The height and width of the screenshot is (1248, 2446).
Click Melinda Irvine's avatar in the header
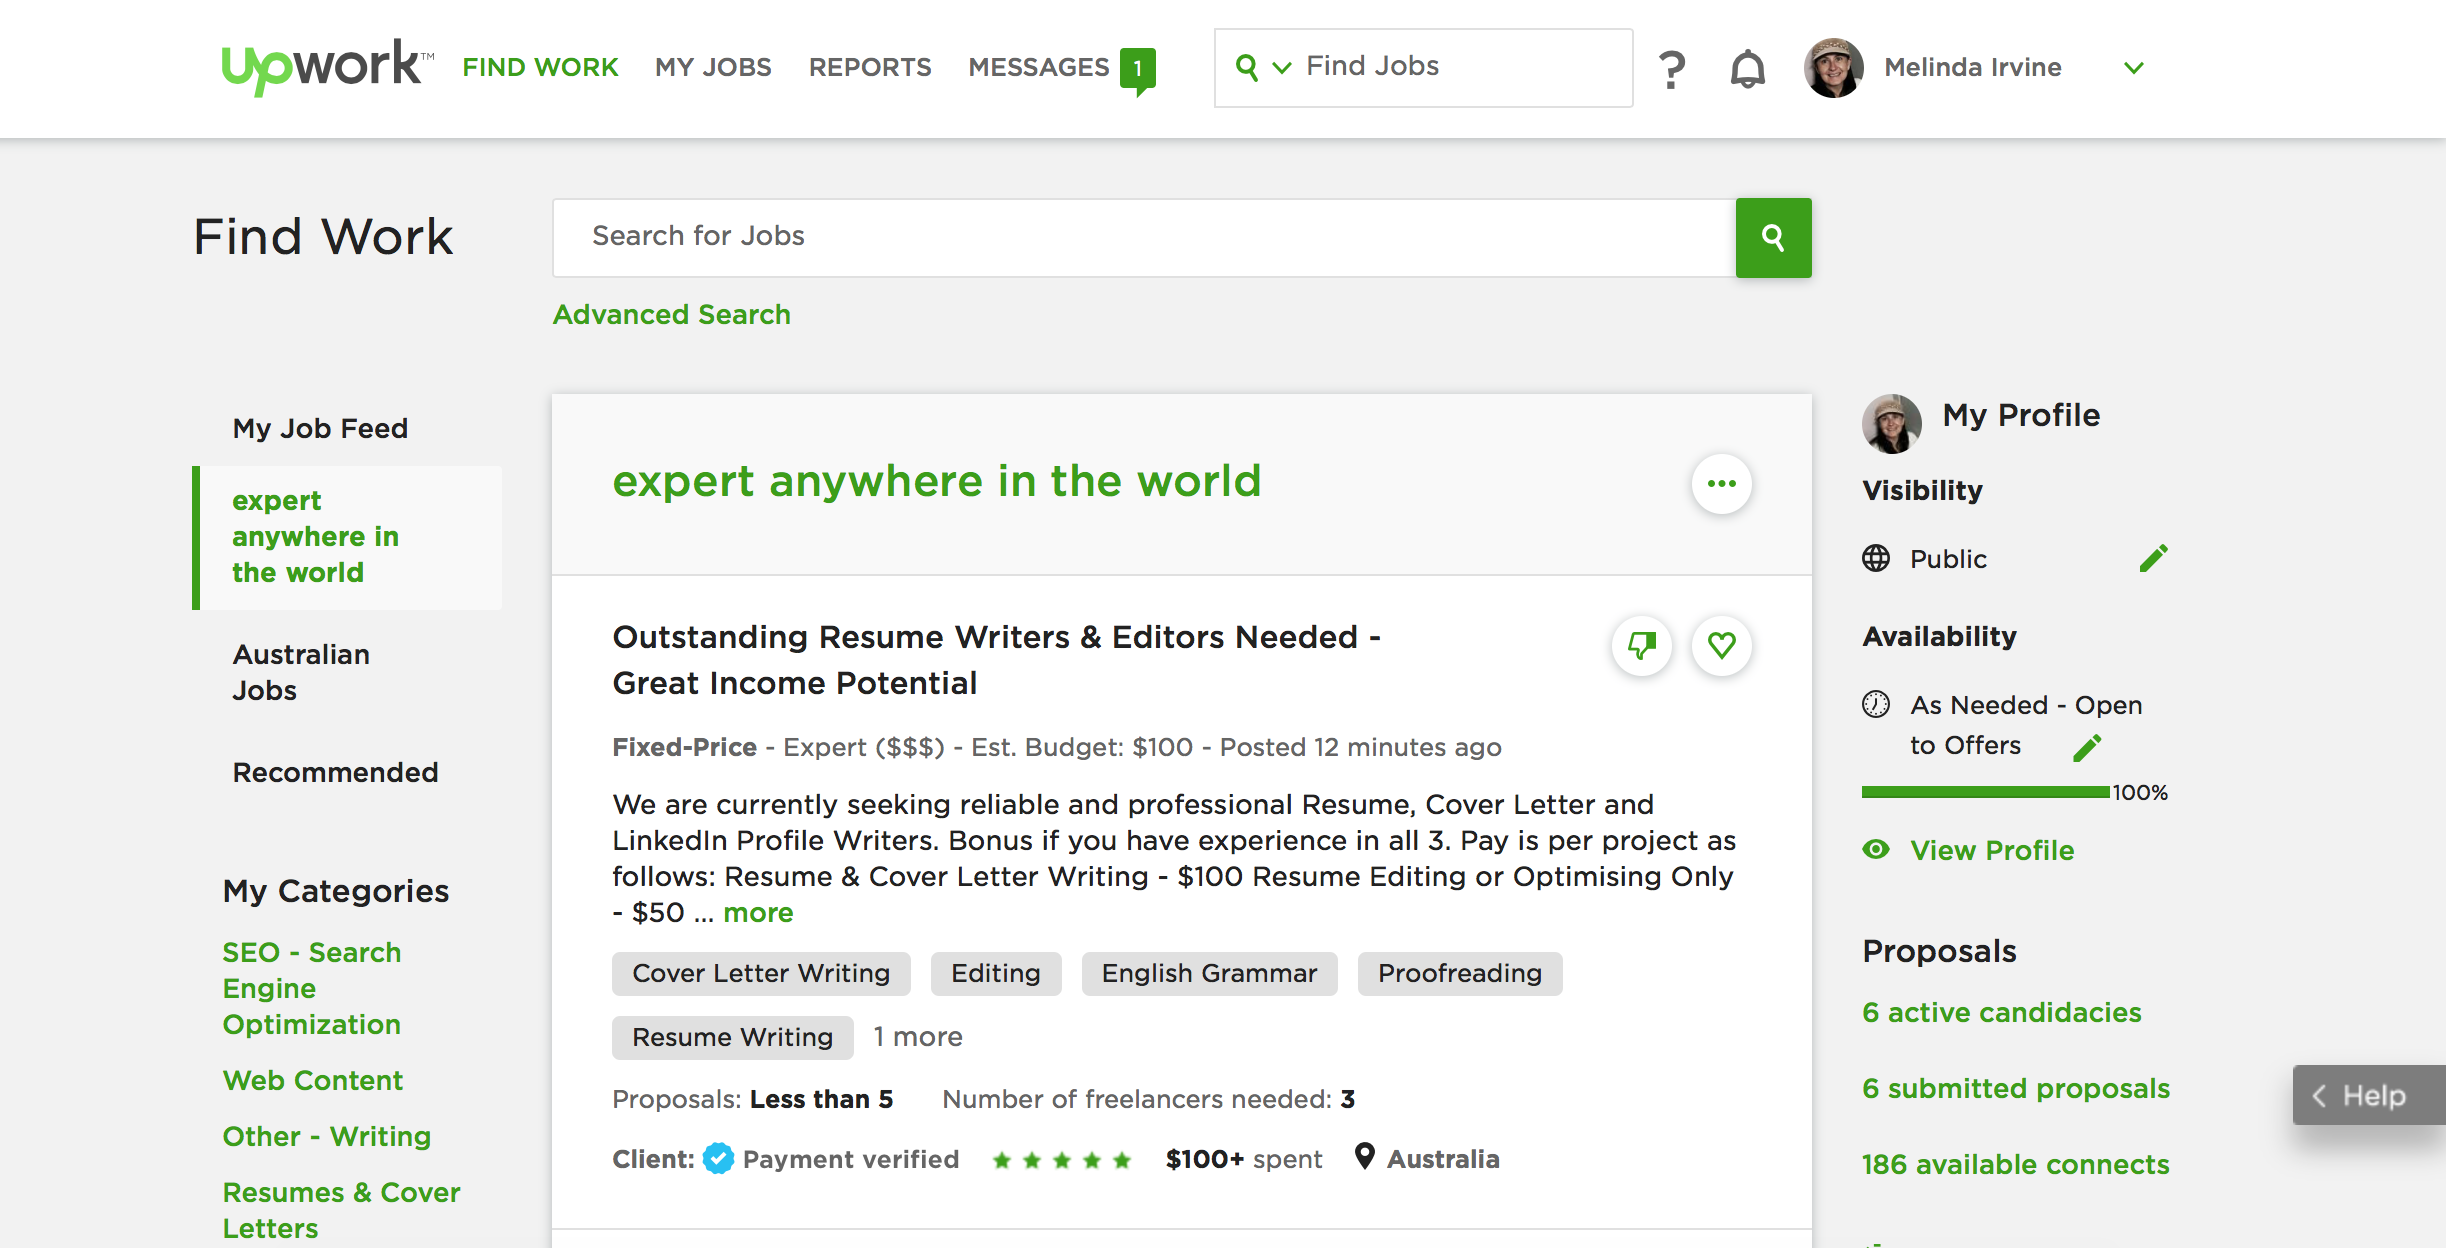tap(1833, 68)
